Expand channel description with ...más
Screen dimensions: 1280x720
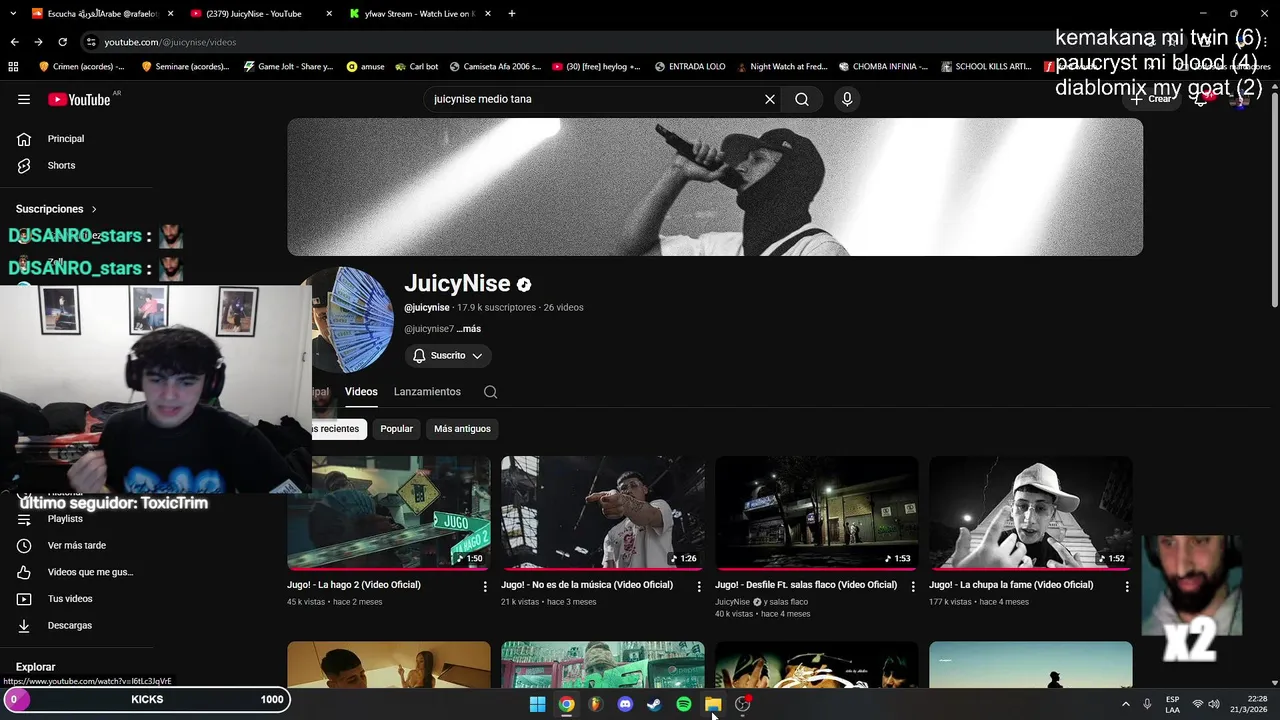[x=468, y=329]
